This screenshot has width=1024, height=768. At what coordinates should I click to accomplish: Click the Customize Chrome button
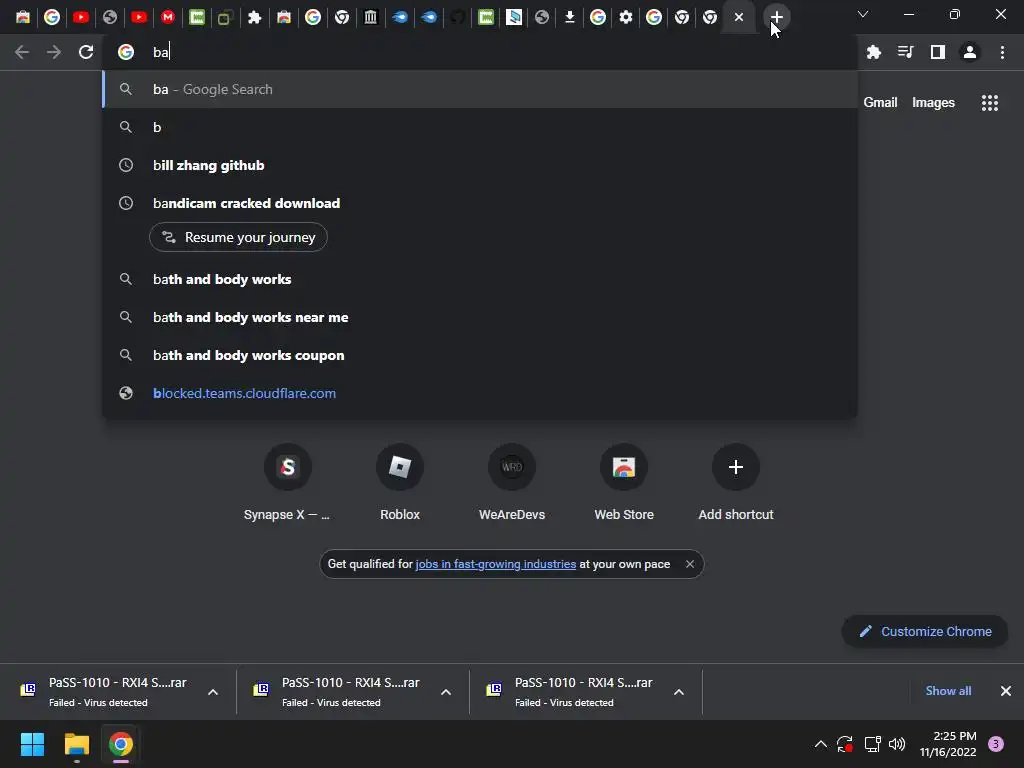925,632
